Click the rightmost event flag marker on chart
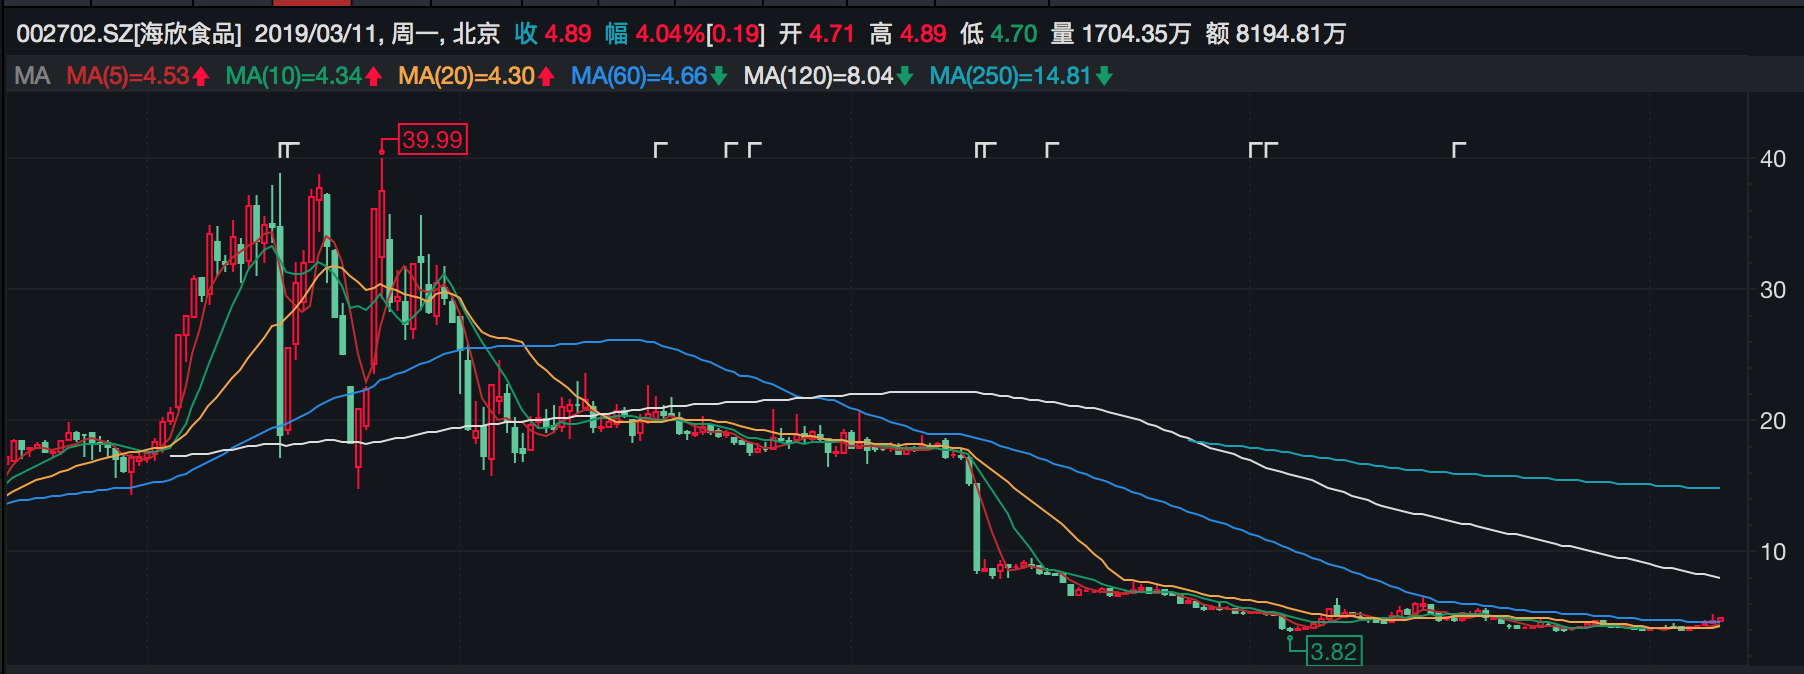This screenshot has width=1804, height=674. (x=1459, y=150)
